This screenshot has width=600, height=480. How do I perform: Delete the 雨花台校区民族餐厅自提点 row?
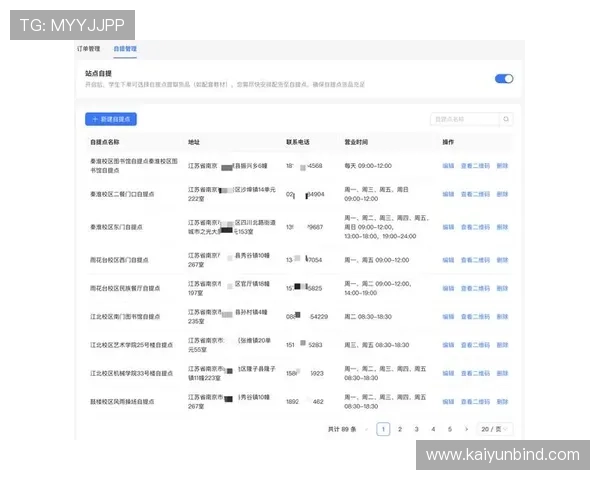pos(502,288)
